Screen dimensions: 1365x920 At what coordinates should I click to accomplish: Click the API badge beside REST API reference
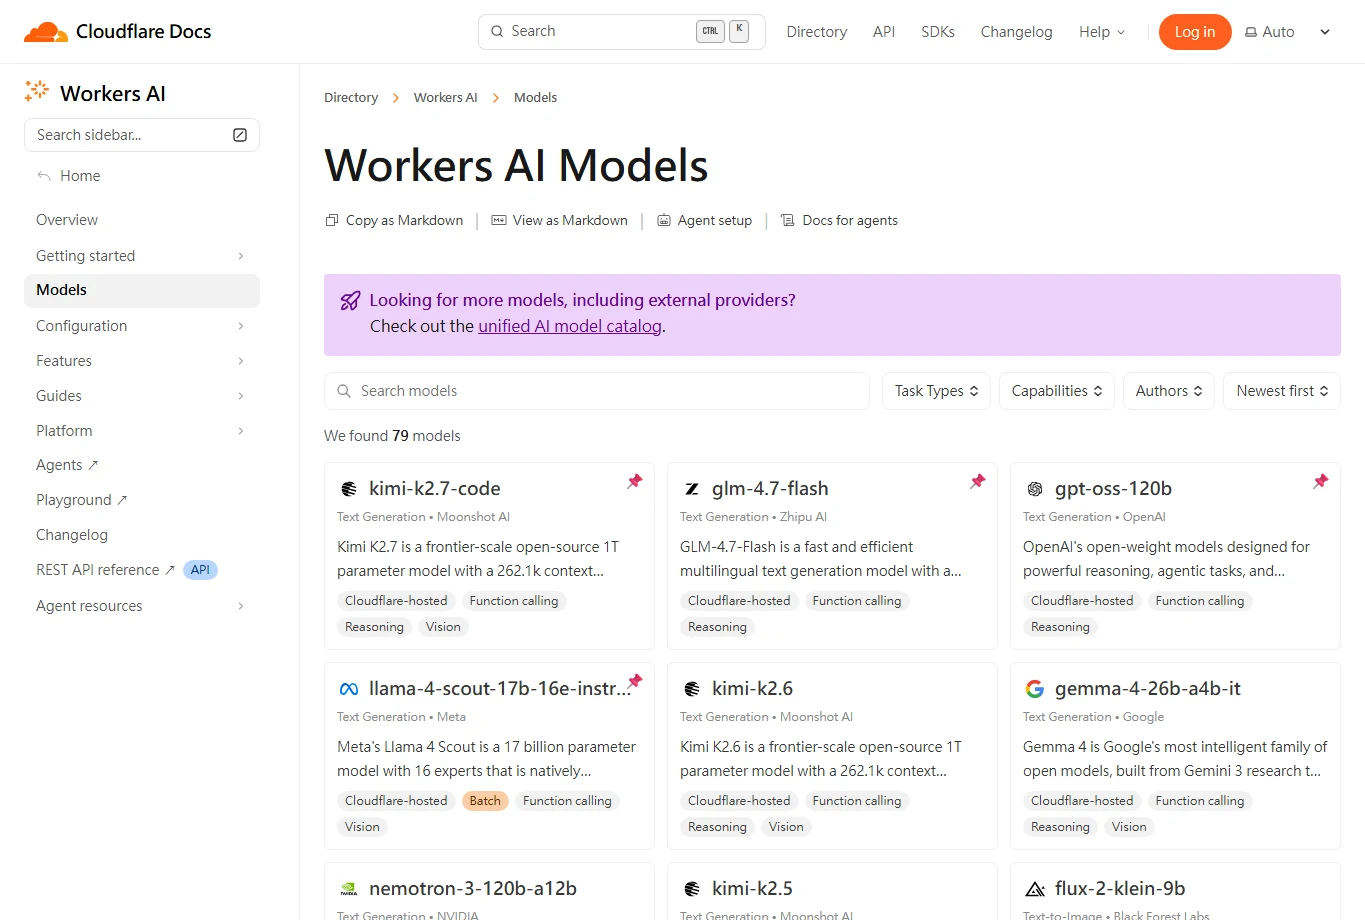200,570
